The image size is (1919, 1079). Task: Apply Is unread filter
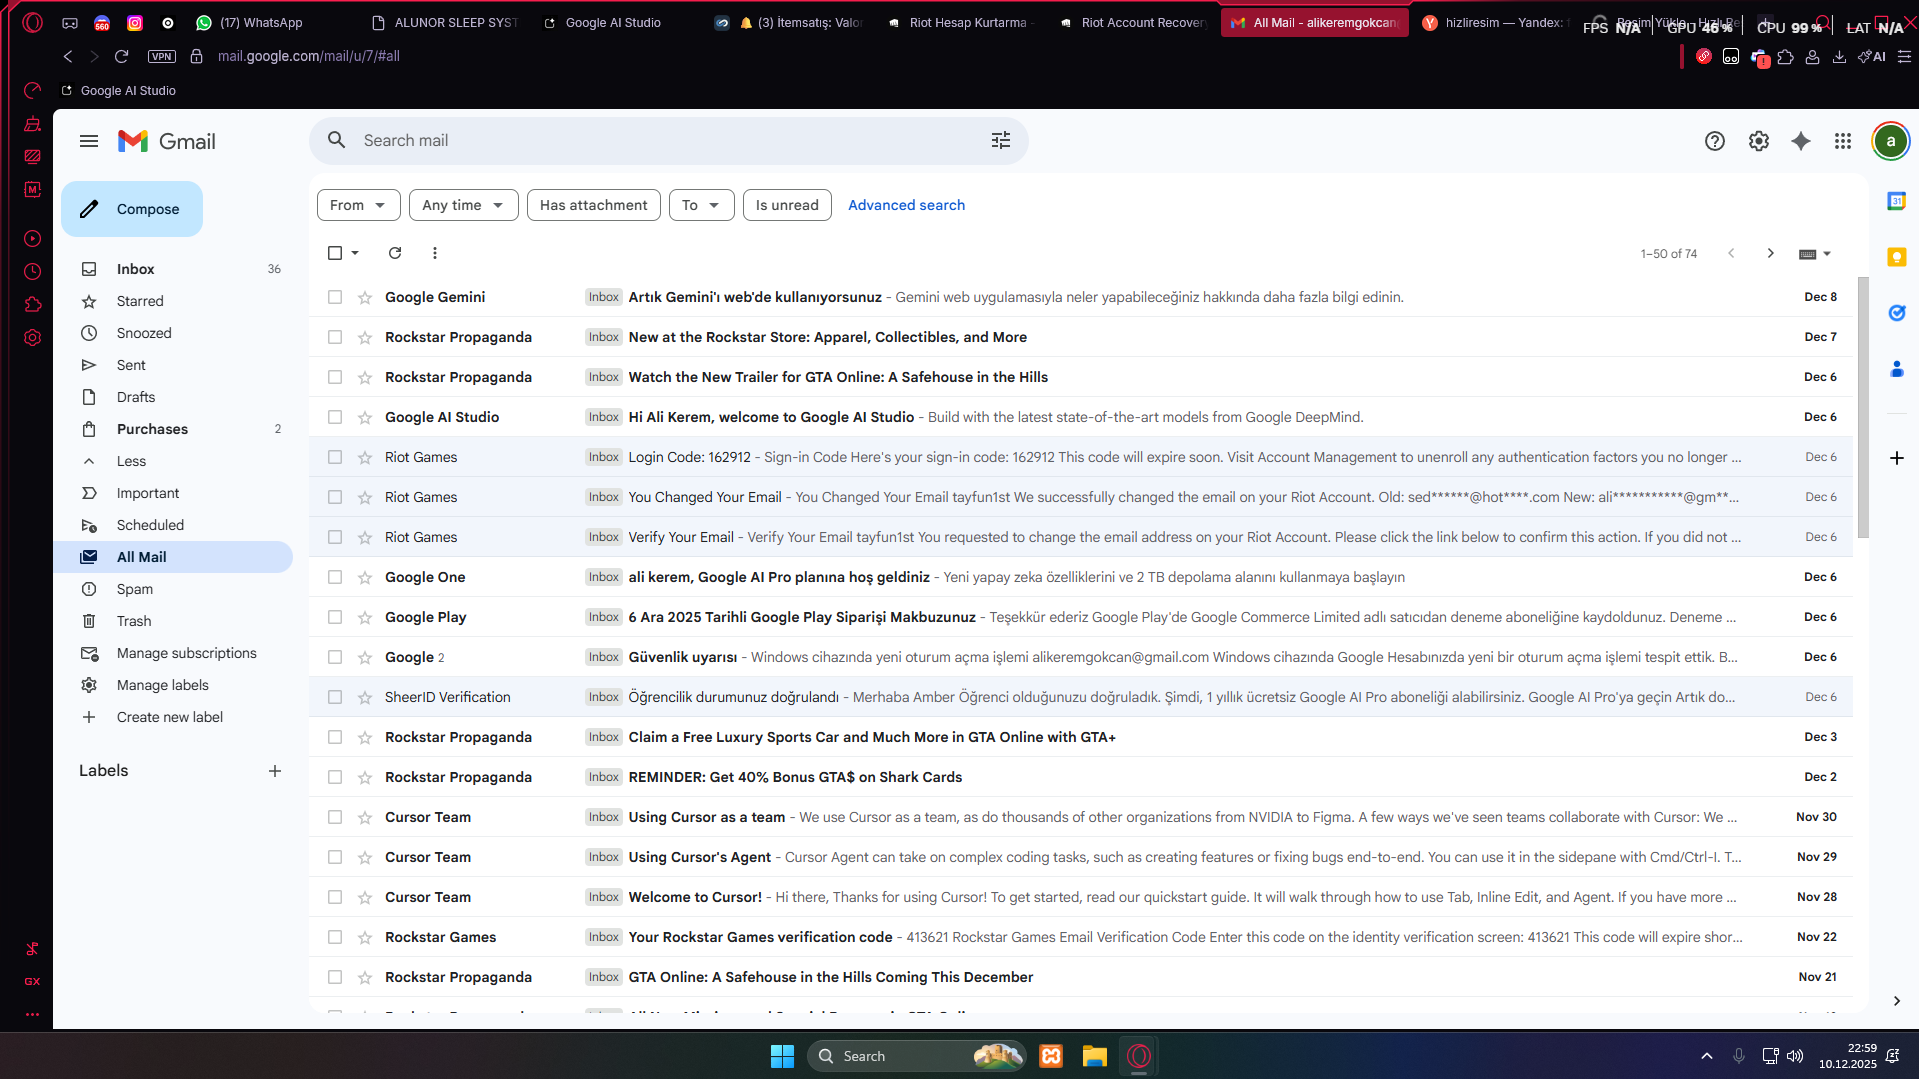point(787,205)
